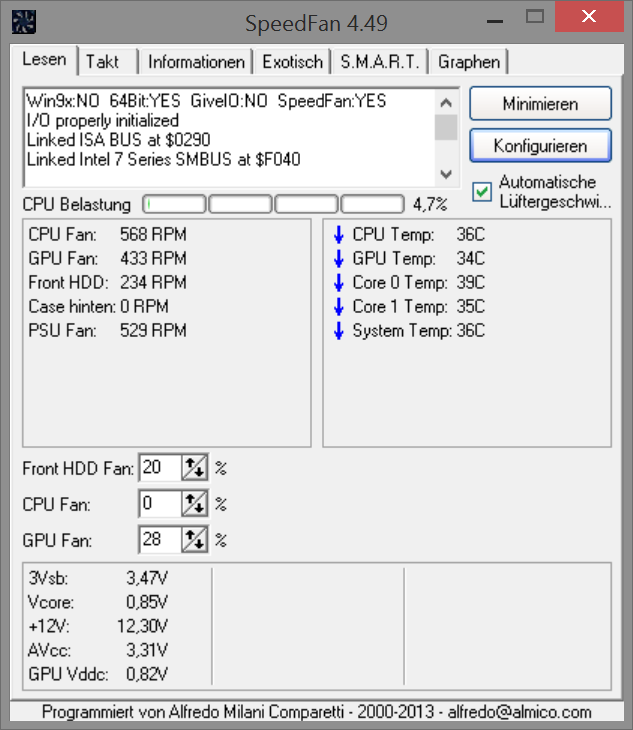Image resolution: width=633 pixels, height=730 pixels.
Task: Adjust the Front HDD Fan speed spinner
Action: click(x=195, y=467)
